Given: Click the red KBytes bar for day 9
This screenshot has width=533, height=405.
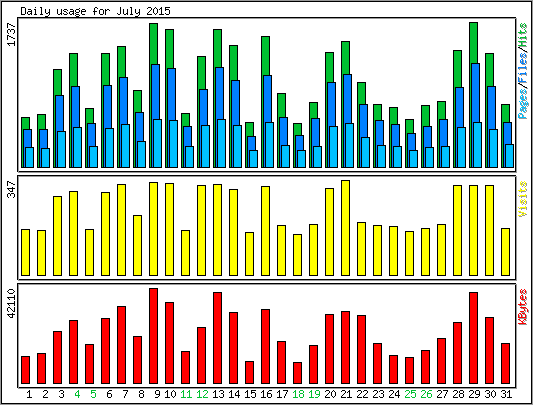Looking at the screenshot, I should 153,336.
